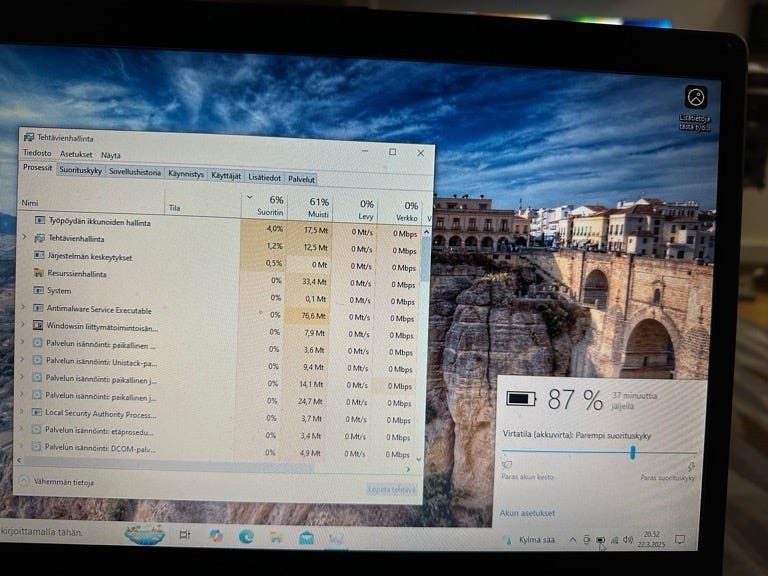This screenshot has width=768, height=576.
Task: Expand the Tehtävienhallinta process row
Action: coord(24,237)
